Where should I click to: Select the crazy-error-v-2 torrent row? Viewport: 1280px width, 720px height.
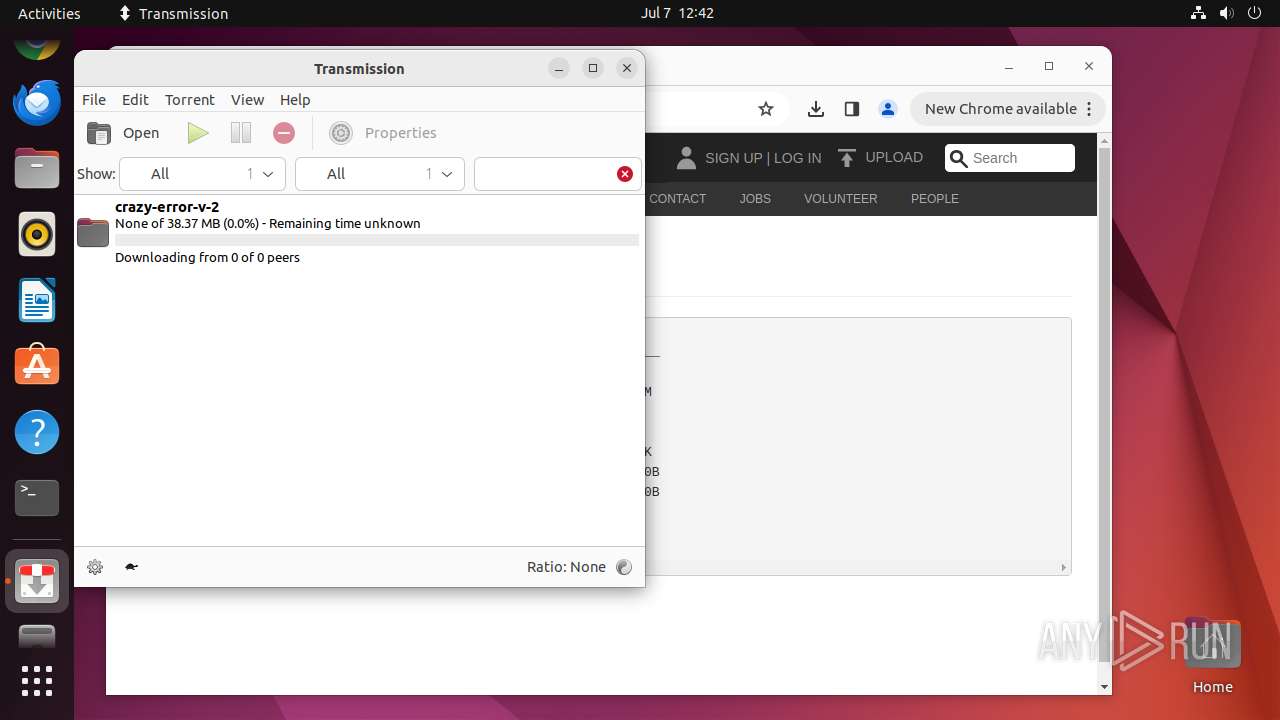359,232
